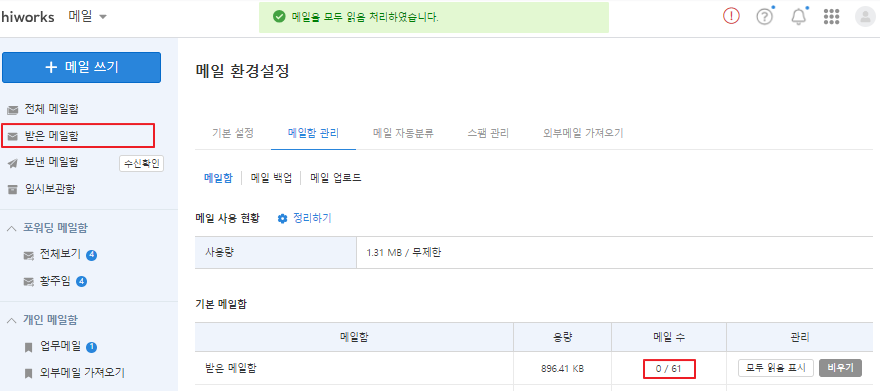
Task: Open the help question mark icon
Action: (x=764, y=17)
